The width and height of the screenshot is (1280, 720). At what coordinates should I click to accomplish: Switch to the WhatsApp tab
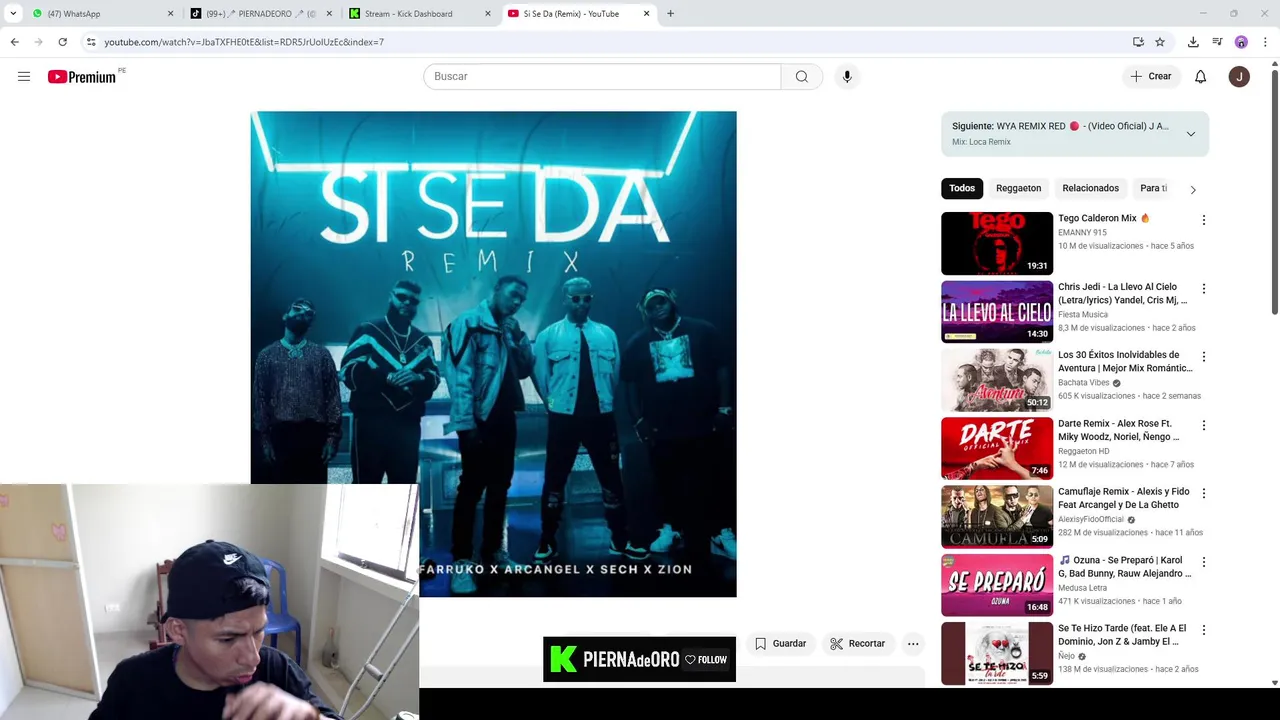pos(100,14)
